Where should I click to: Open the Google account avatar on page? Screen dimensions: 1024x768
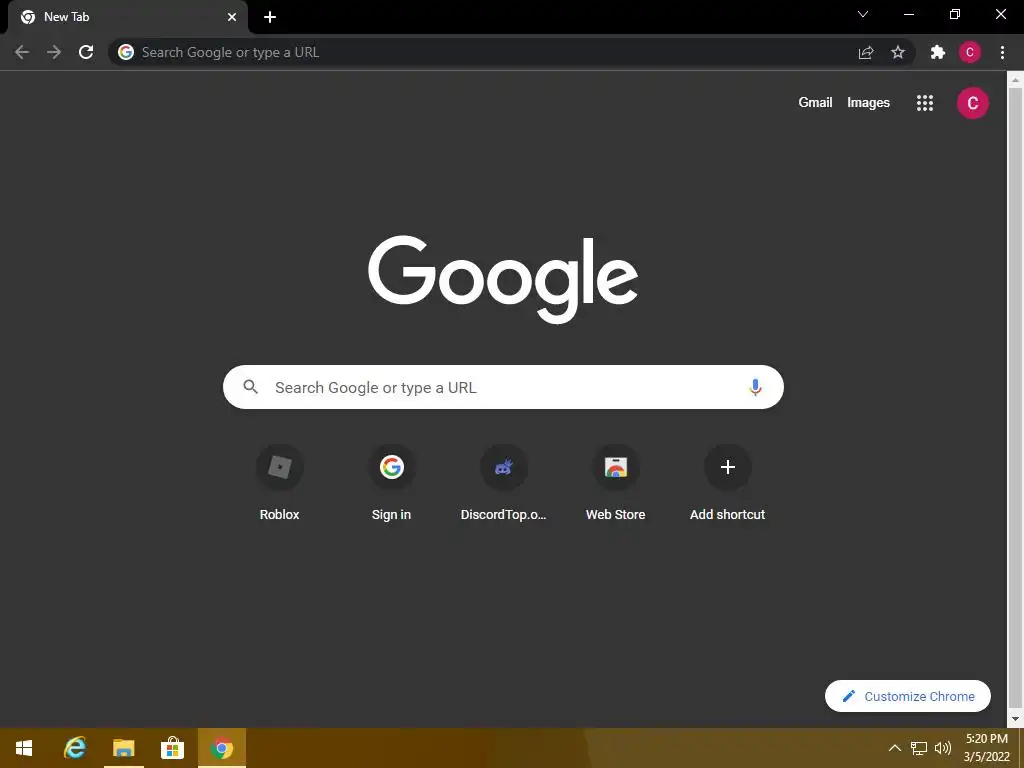pos(972,103)
